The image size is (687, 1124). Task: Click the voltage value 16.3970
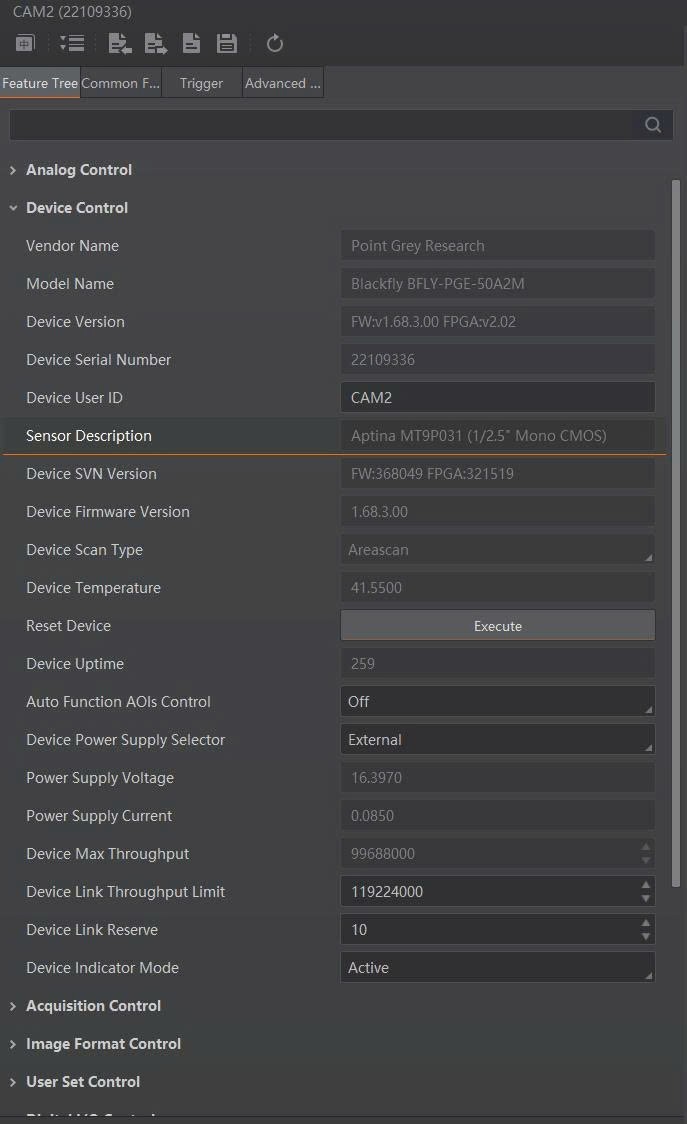[498, 778]
